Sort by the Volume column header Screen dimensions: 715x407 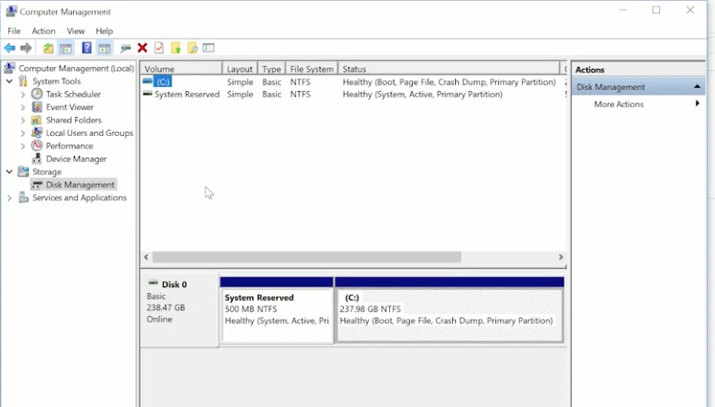pos(181,69)
